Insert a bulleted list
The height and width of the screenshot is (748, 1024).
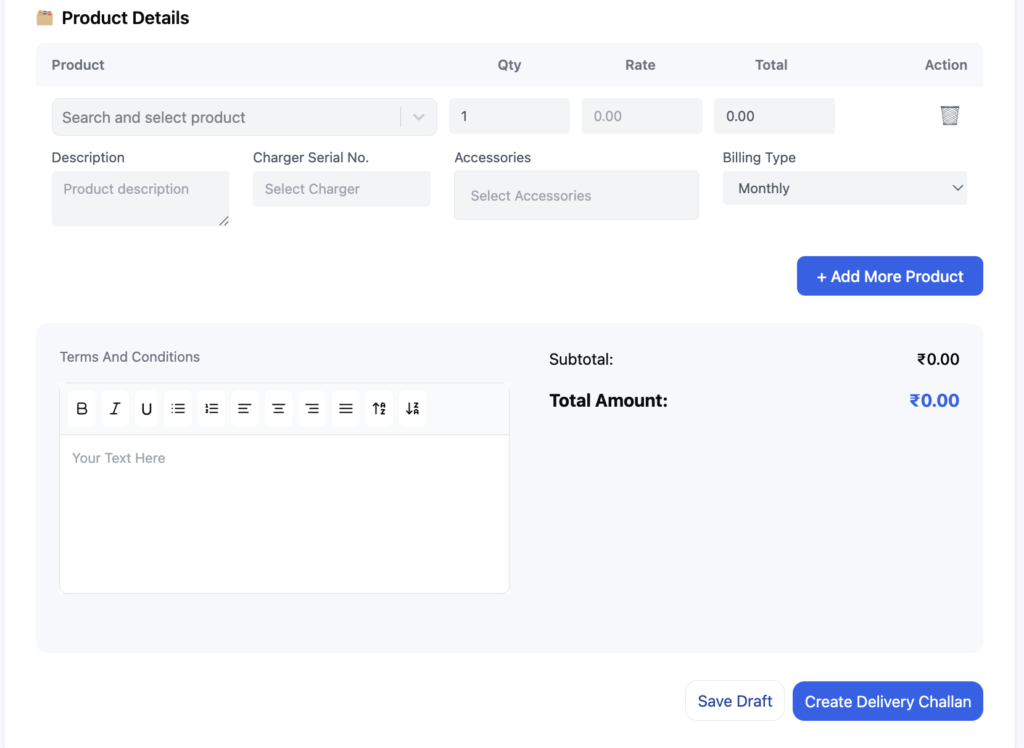click(x=178, y=409)
